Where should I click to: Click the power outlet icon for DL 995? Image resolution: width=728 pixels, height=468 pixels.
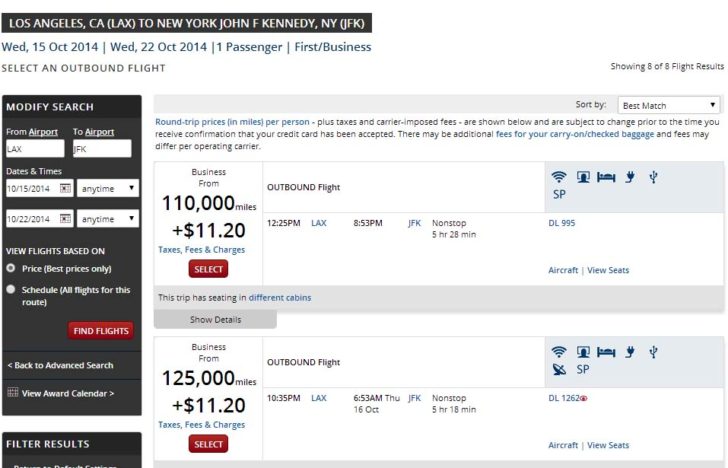(630, 177)
